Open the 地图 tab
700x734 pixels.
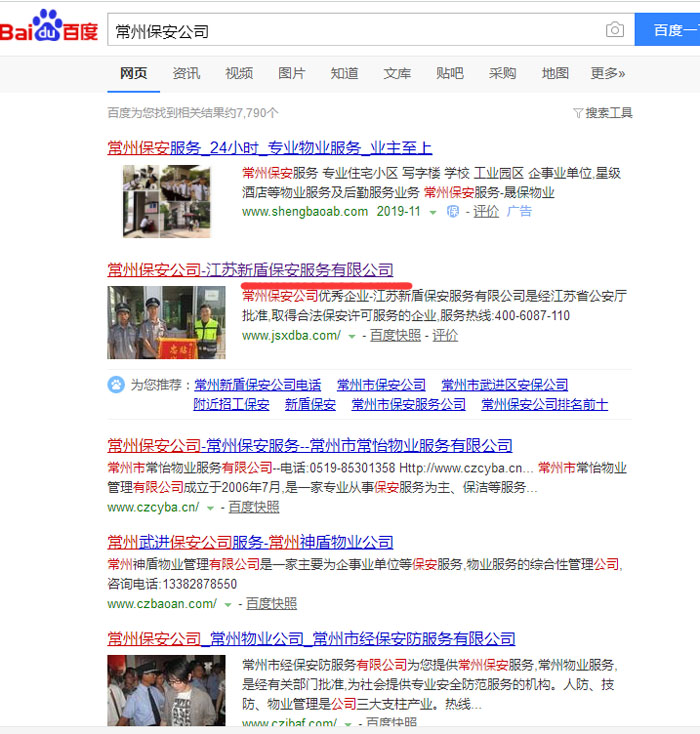coord(555,73)
